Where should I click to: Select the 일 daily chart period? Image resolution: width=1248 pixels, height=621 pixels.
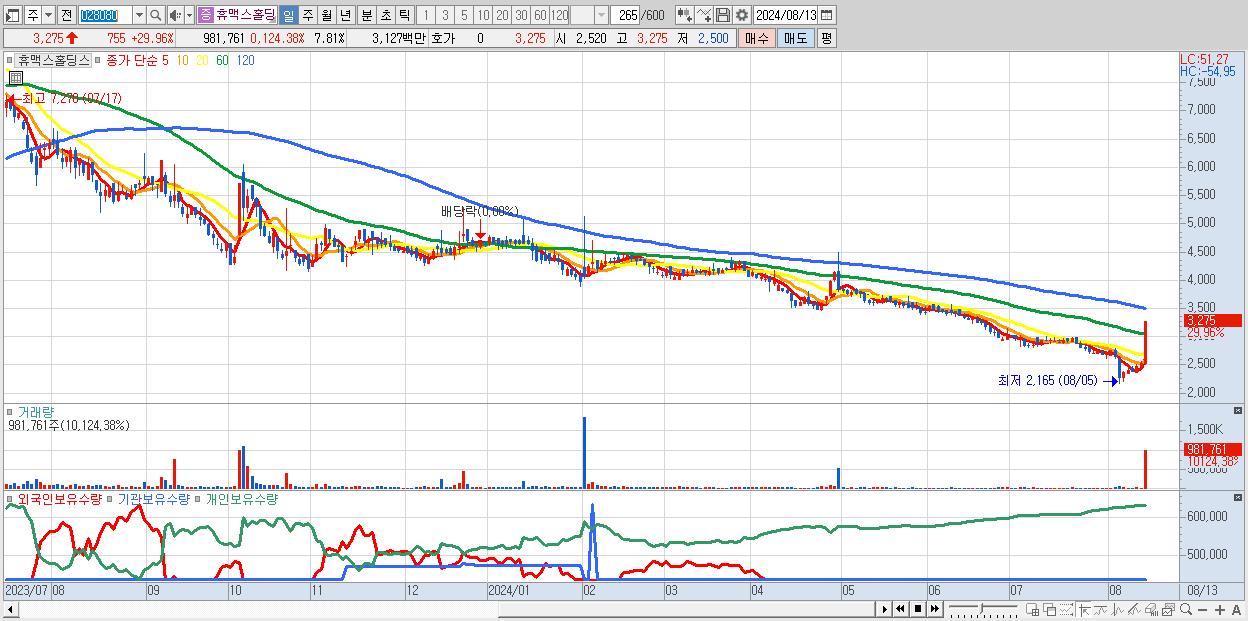288,15
